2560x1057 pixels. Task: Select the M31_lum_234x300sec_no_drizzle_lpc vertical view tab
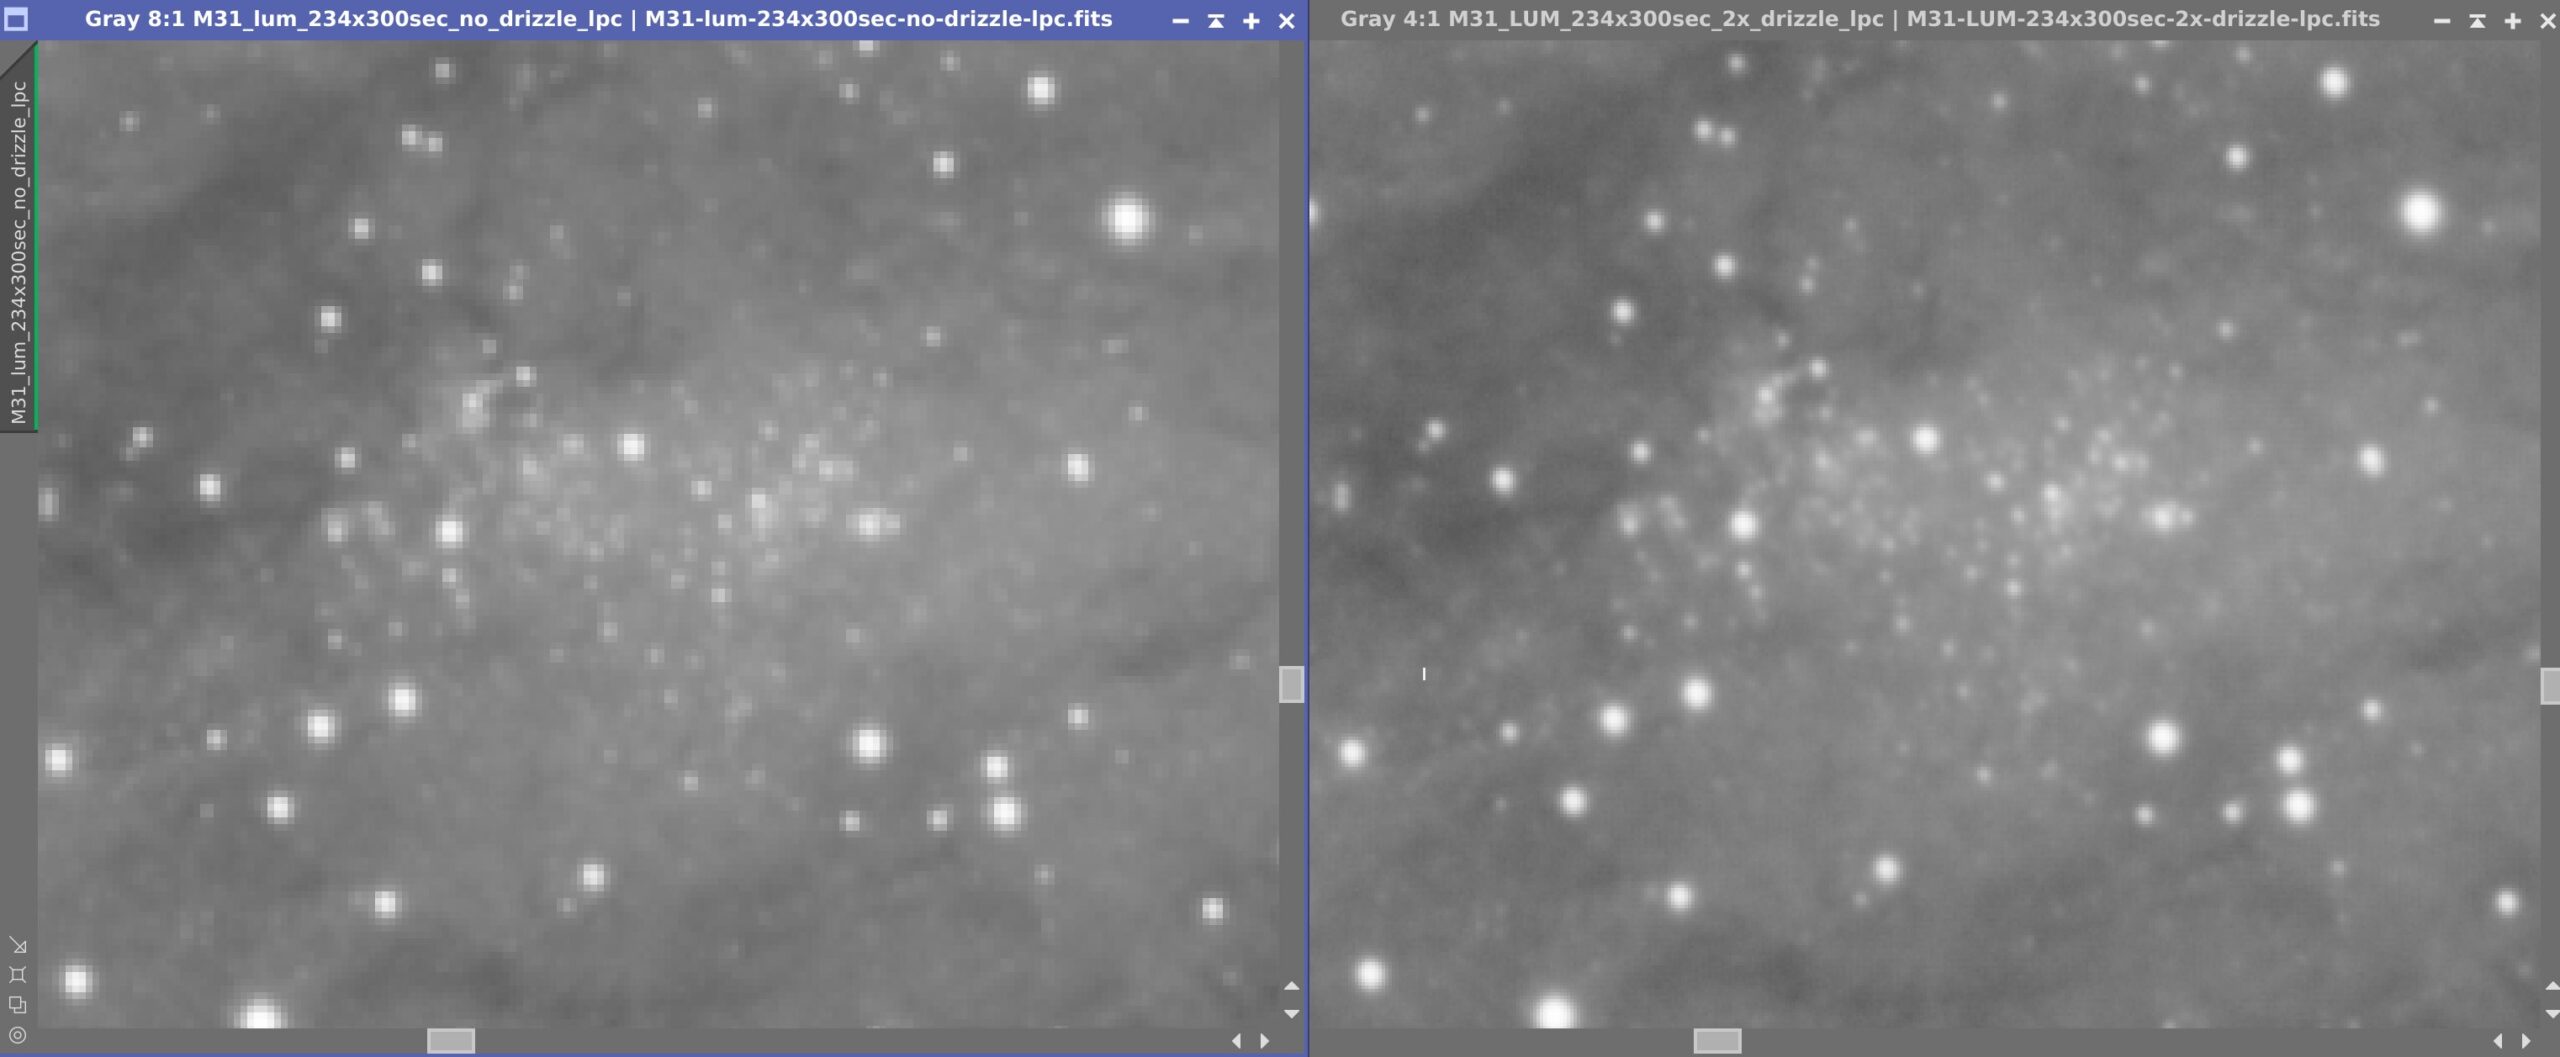click(x=18, y=250)
